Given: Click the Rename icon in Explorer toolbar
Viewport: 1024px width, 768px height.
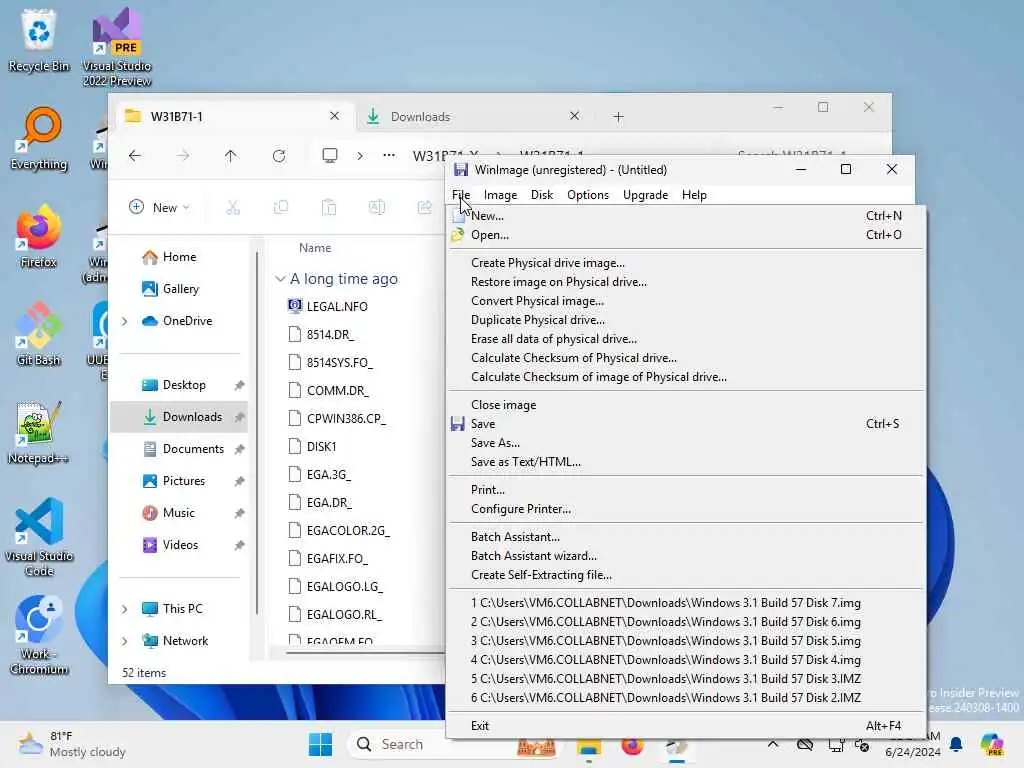Looking at the screenshot, I should [377, 208].
